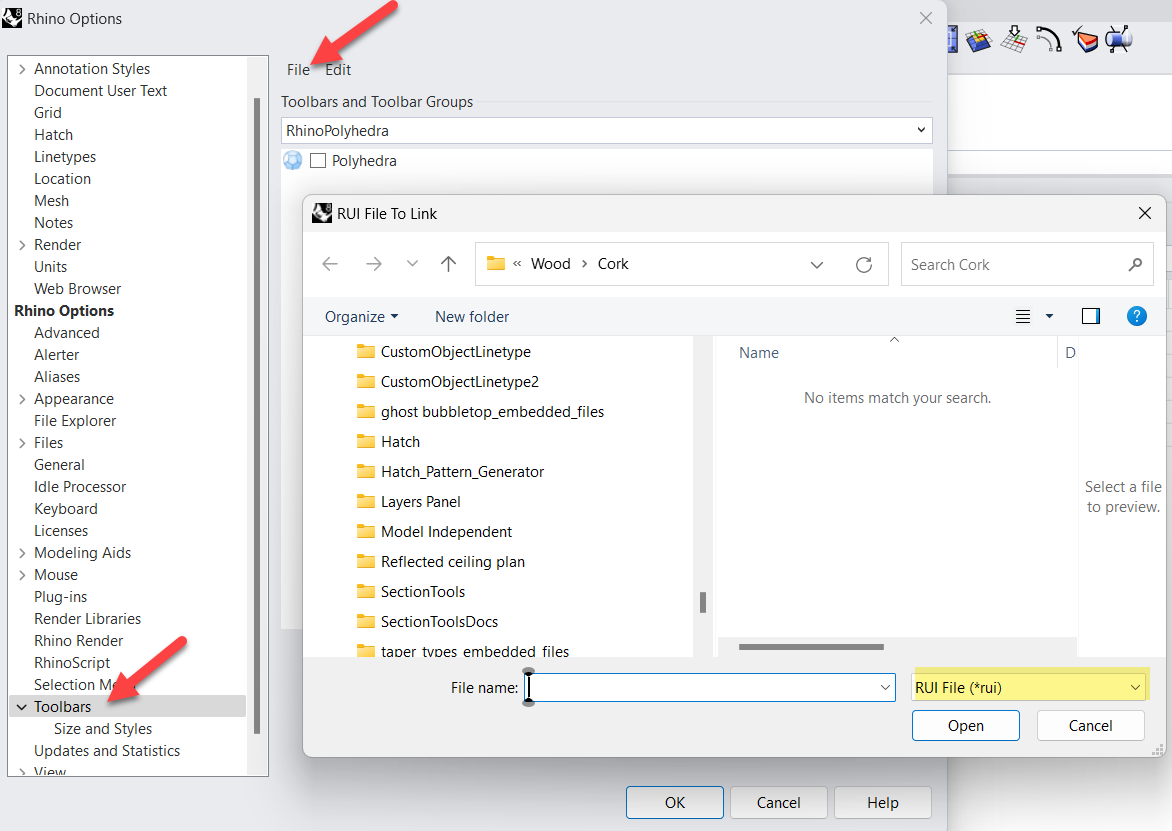The image size is (1172, 831).
Task: Click the checkmark wedge icon in Rhino toolbar
Action: point(1085,39)
